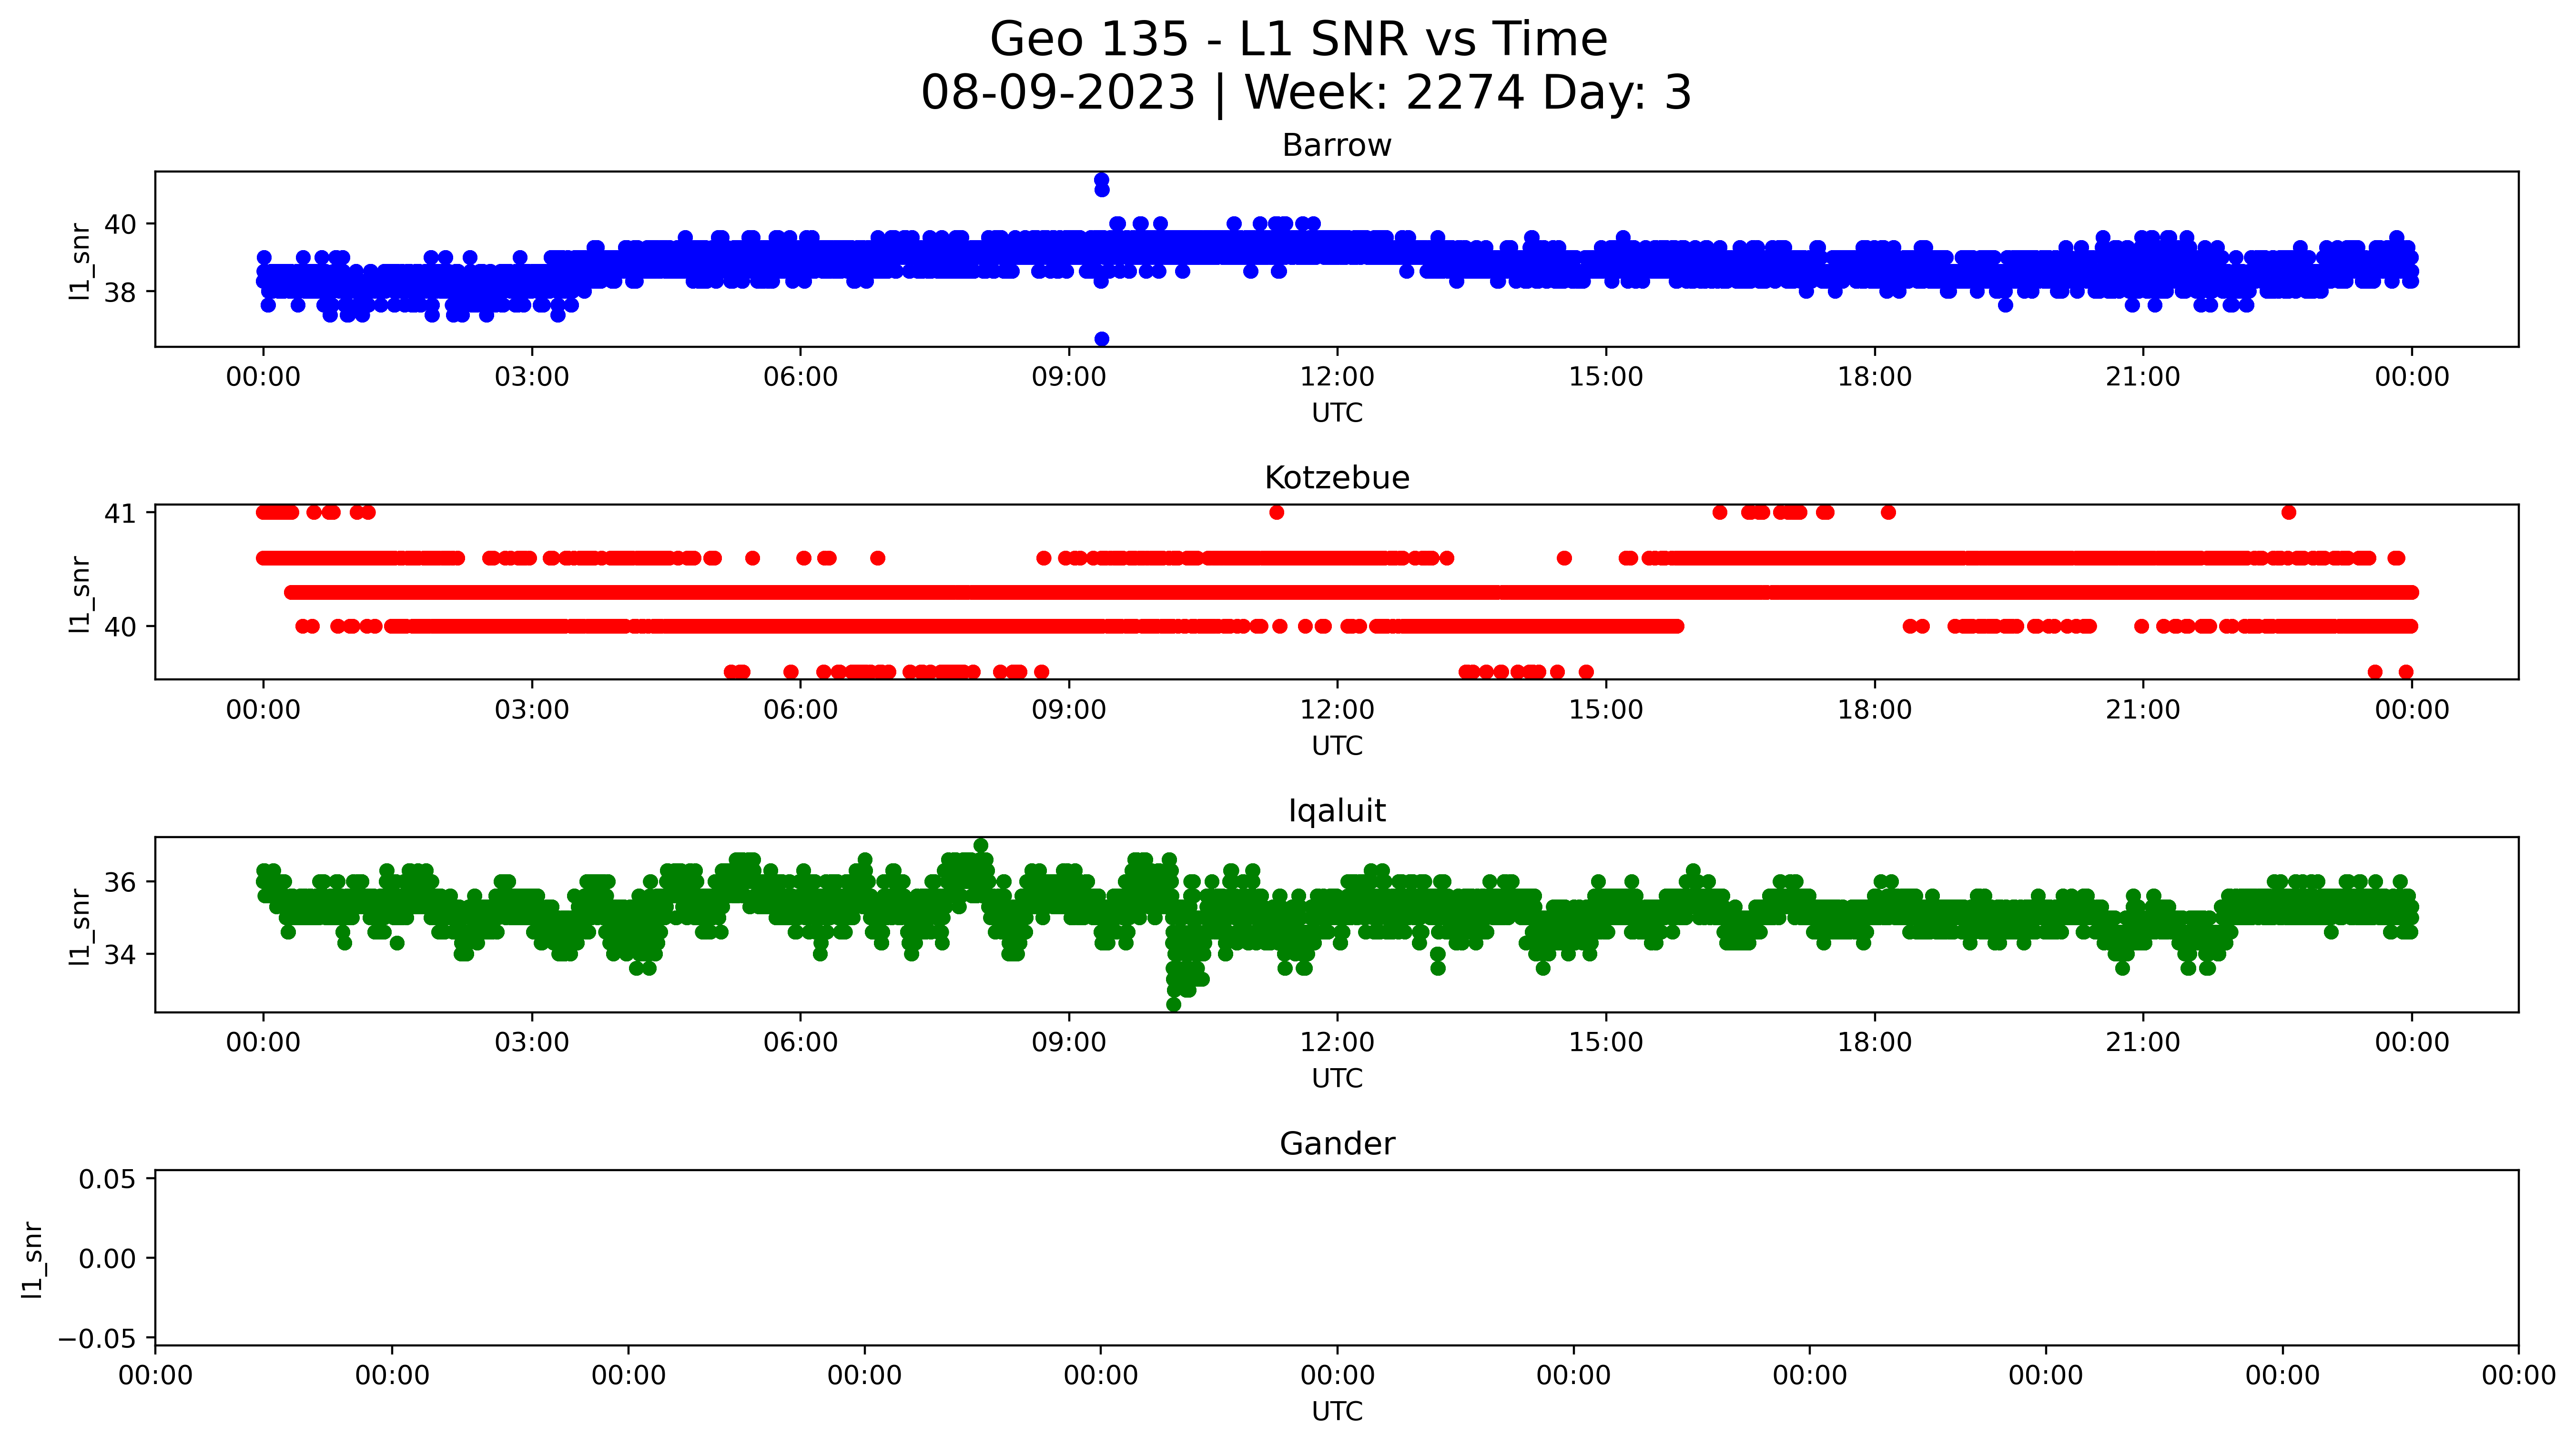Click '21:00' tick under Barrow plot

click(2143, 378)
